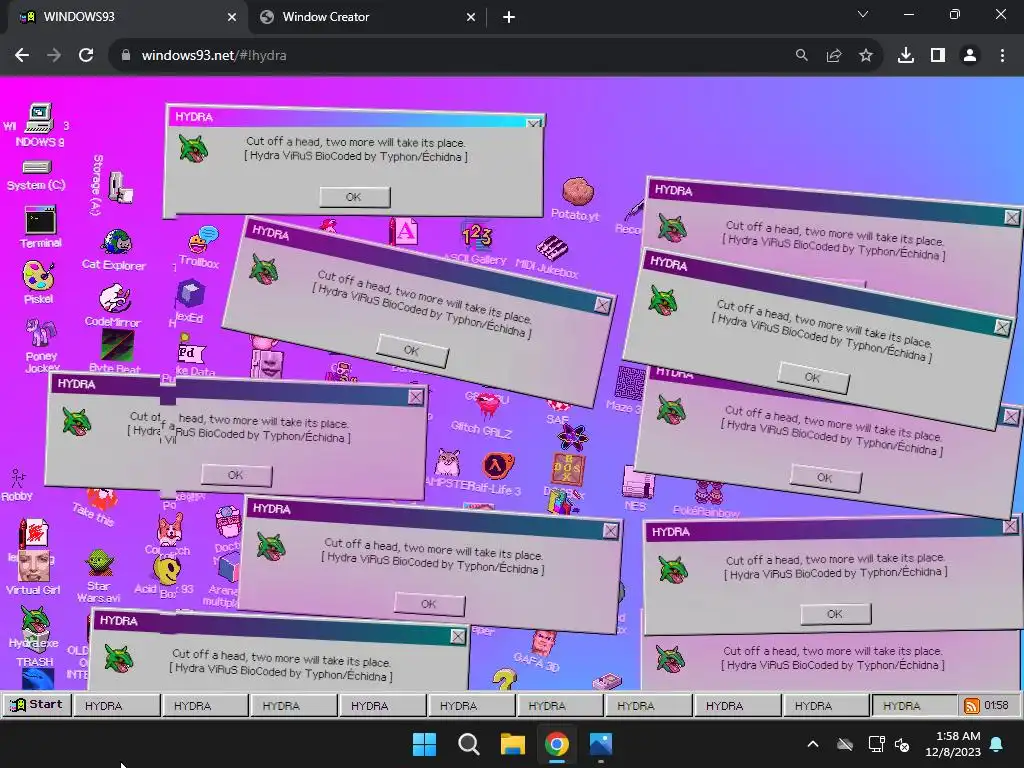Open File Explorer from the Windows taskbar
The width and height of the screenshot is (1024, 768).
point(513,744)
